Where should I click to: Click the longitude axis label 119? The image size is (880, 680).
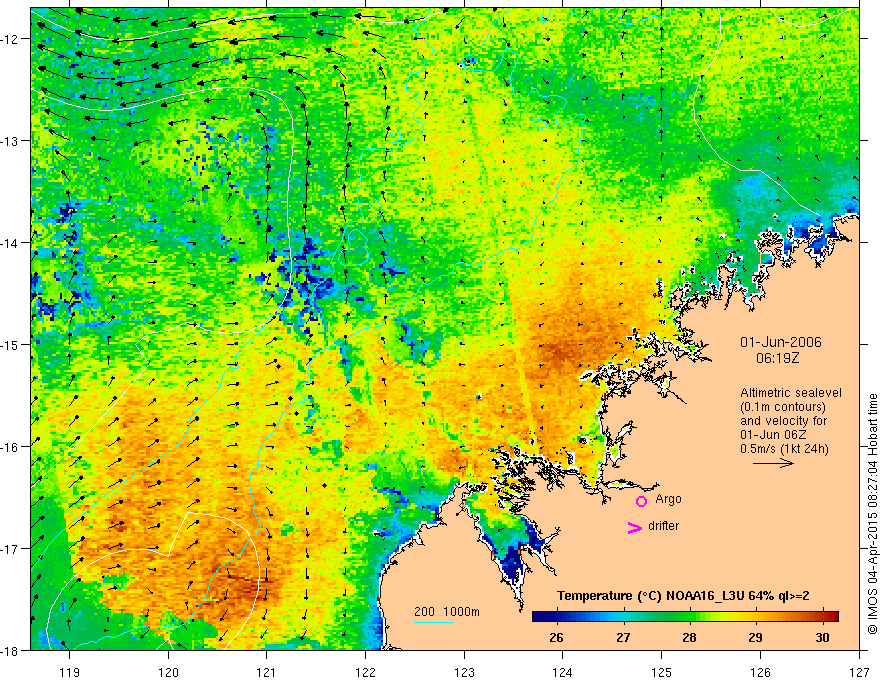(x=69, y=672)
